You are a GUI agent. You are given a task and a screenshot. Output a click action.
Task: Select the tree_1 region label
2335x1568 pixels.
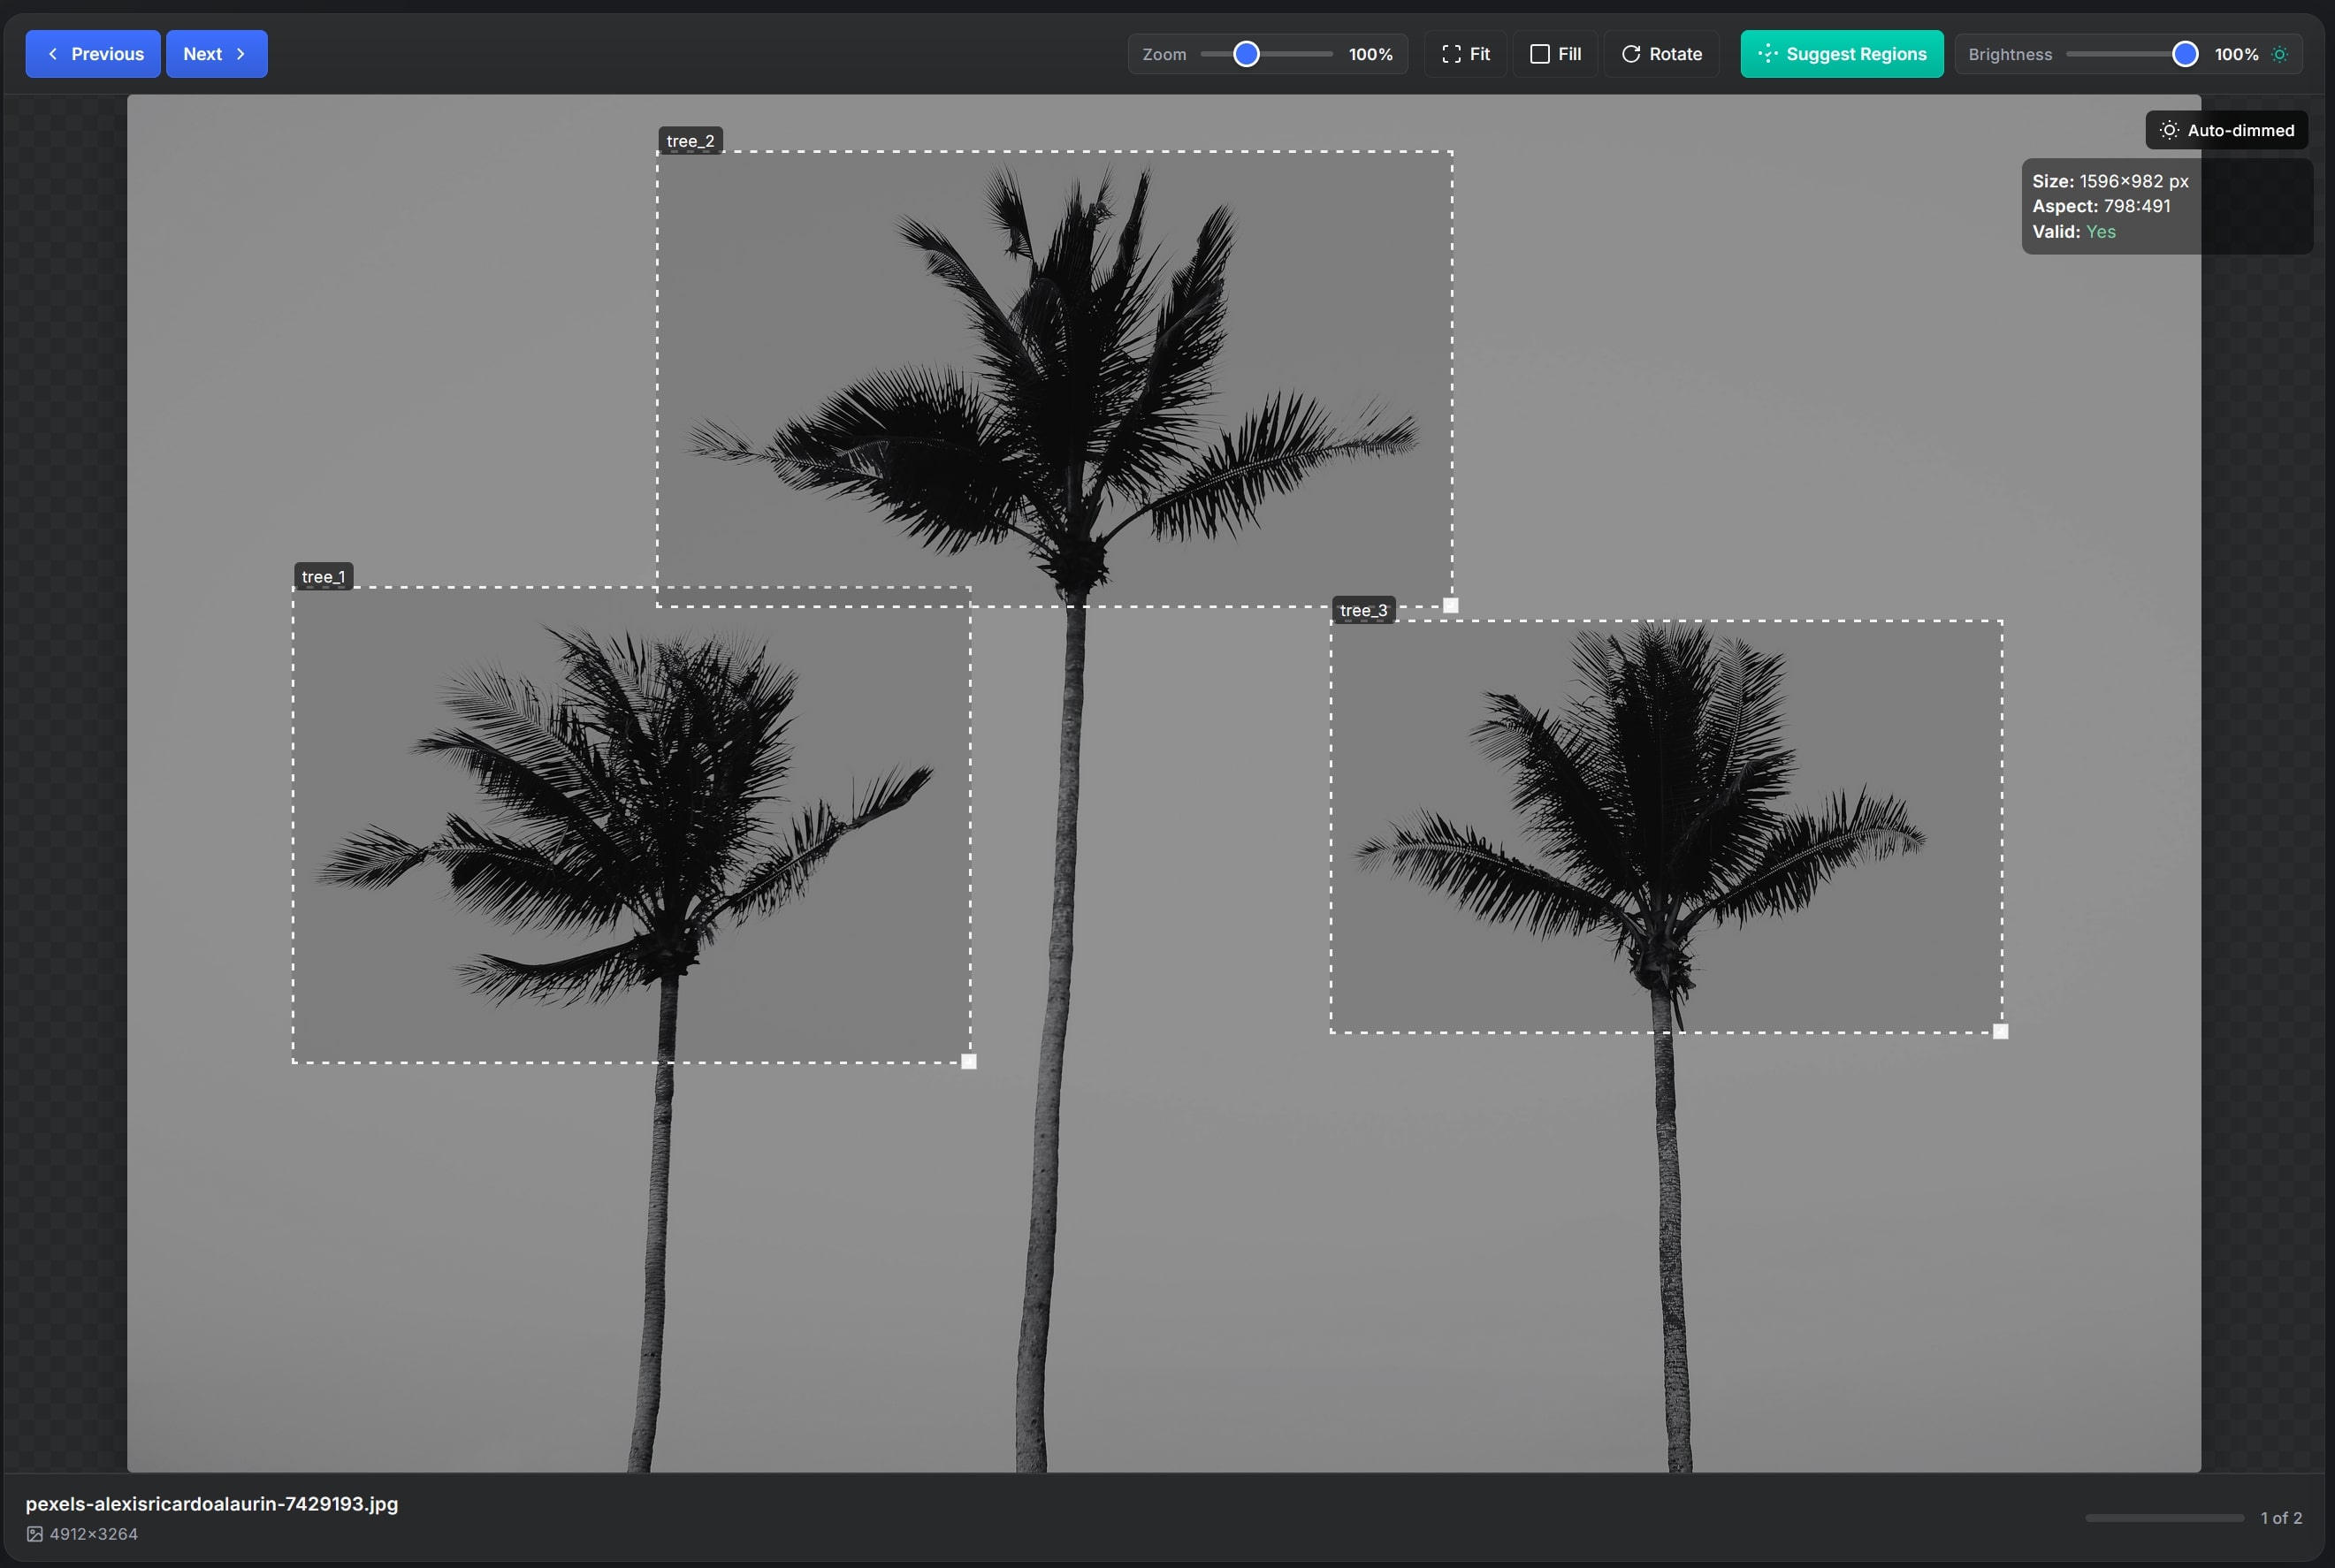pyautogui.click(x=324, y=576)
